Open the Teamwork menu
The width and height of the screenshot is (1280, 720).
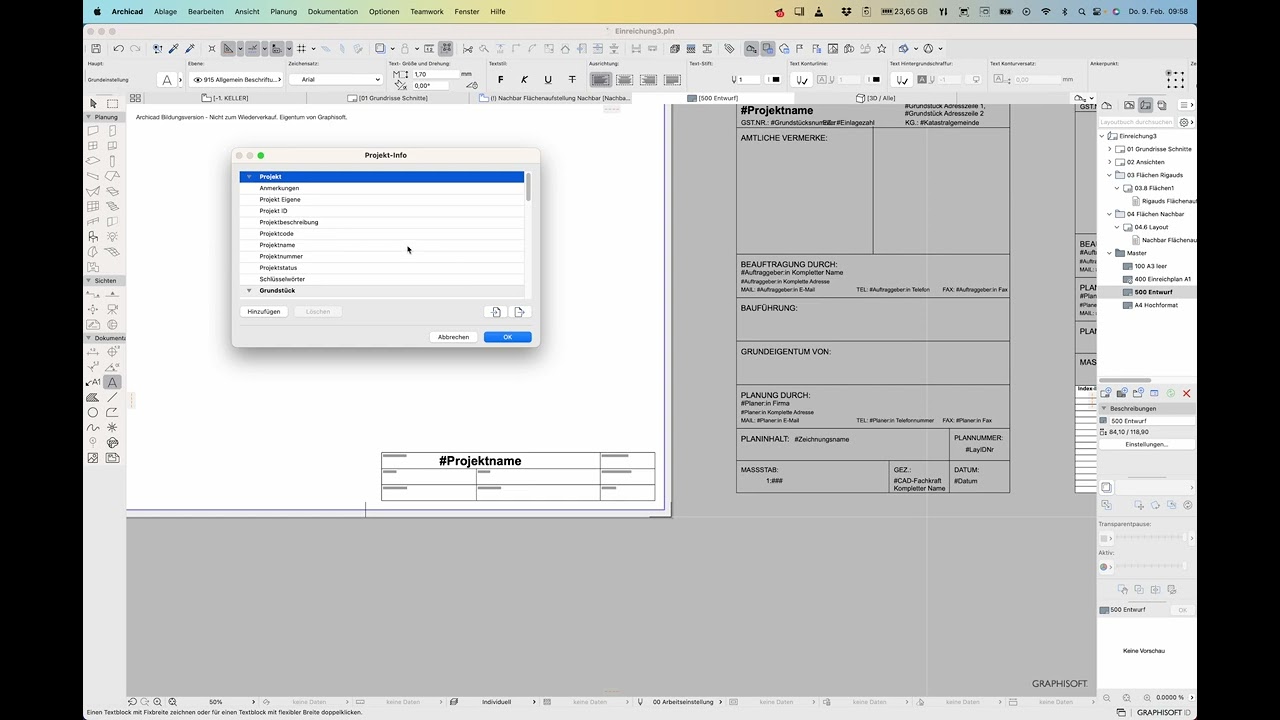[x=427, y=11]
